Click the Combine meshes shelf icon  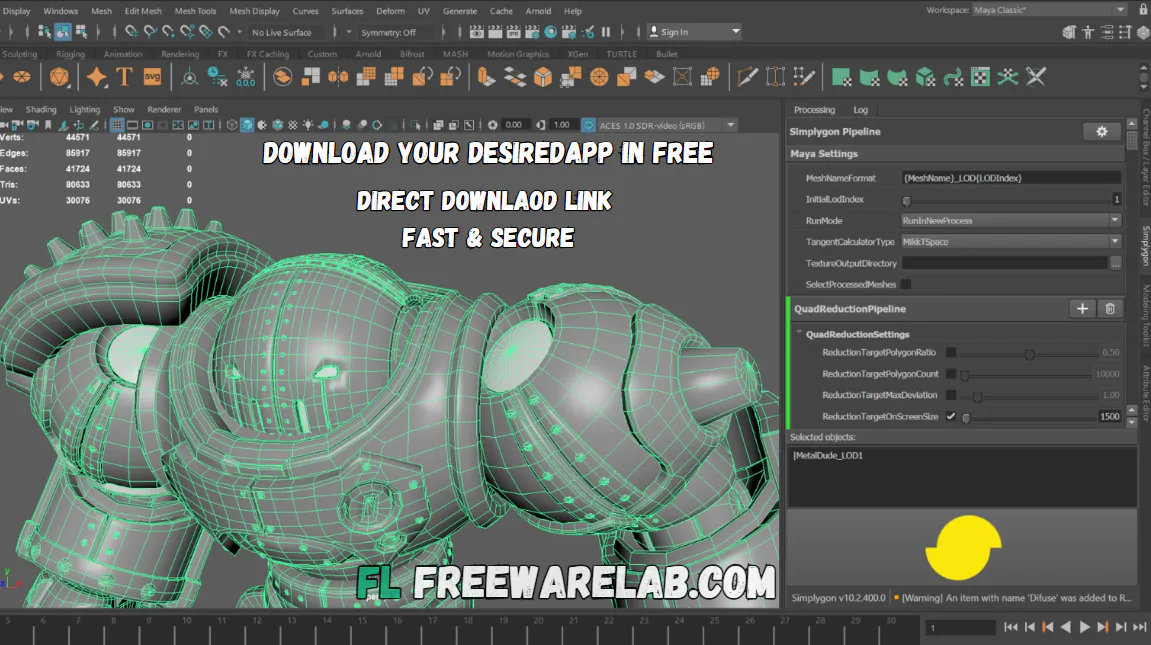[311, 77]
